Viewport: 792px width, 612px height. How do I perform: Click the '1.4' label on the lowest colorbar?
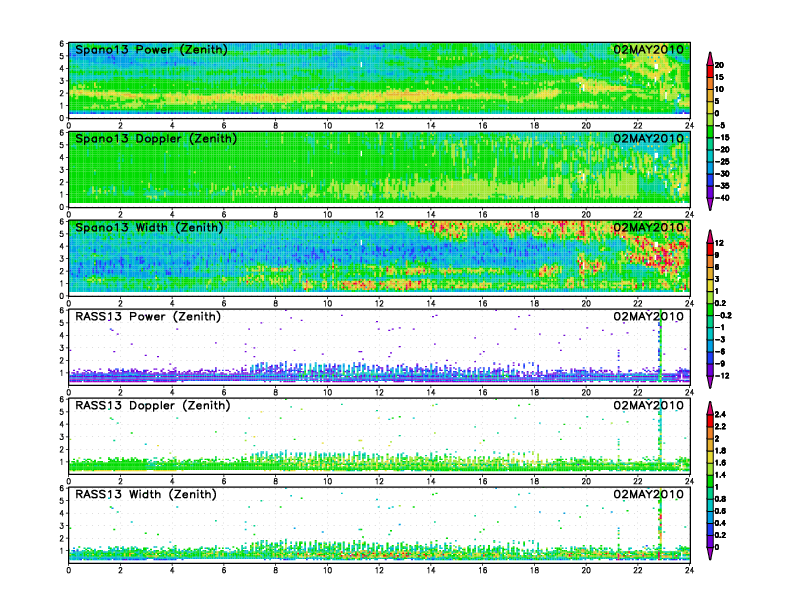coord(720,475)
